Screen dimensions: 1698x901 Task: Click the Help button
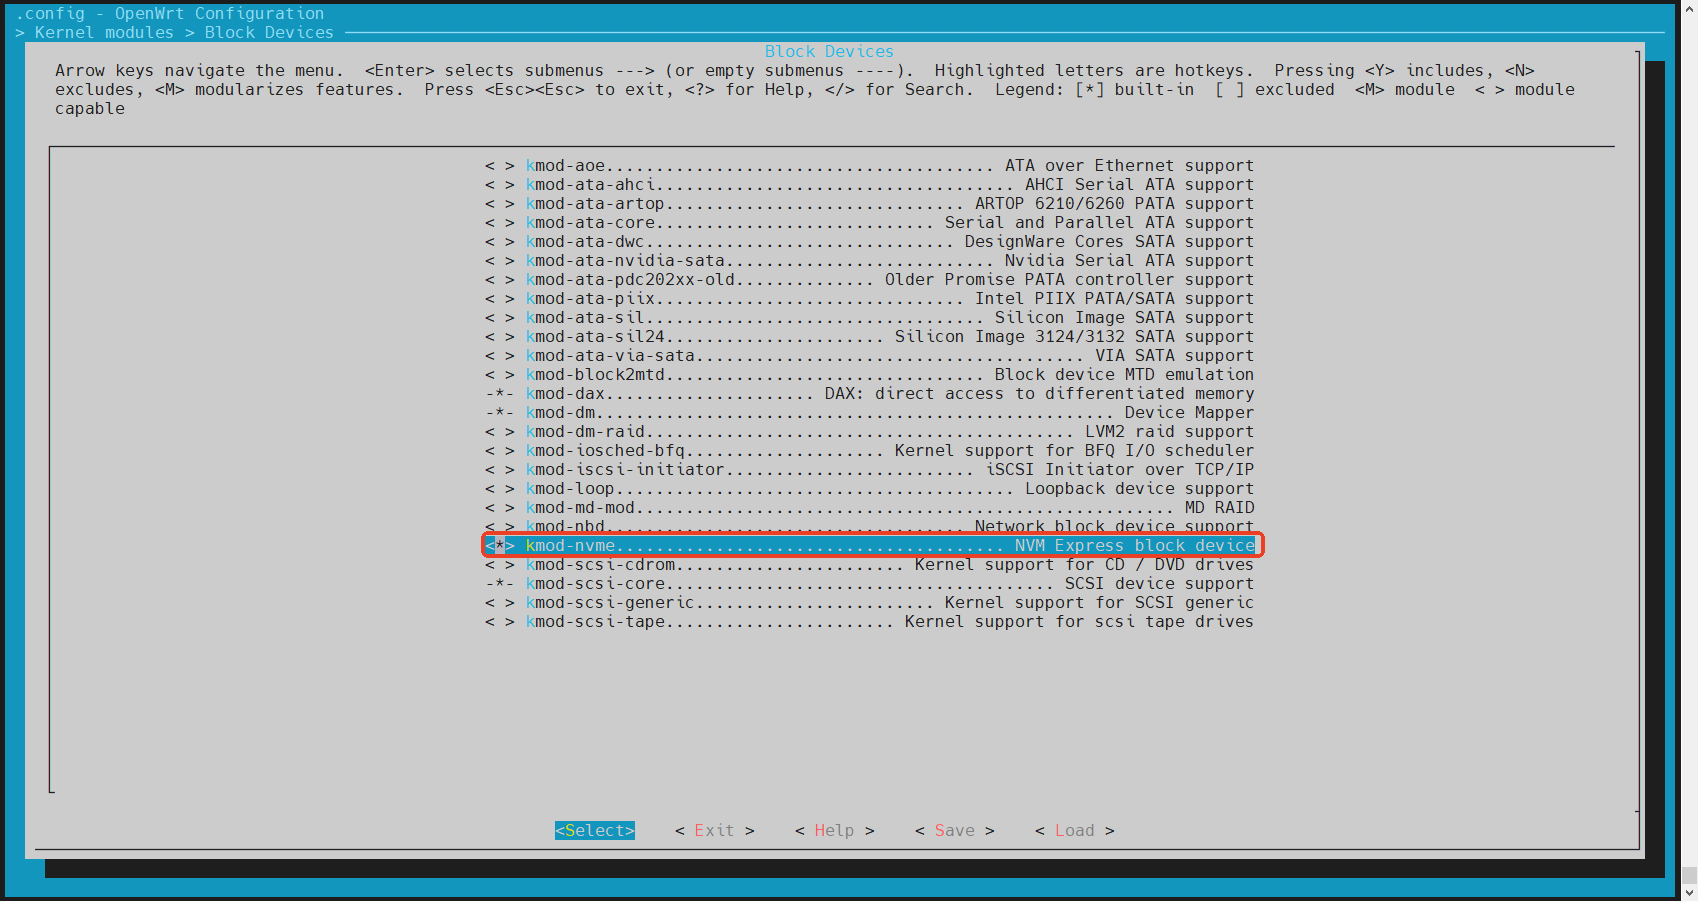tap(834, 831)
